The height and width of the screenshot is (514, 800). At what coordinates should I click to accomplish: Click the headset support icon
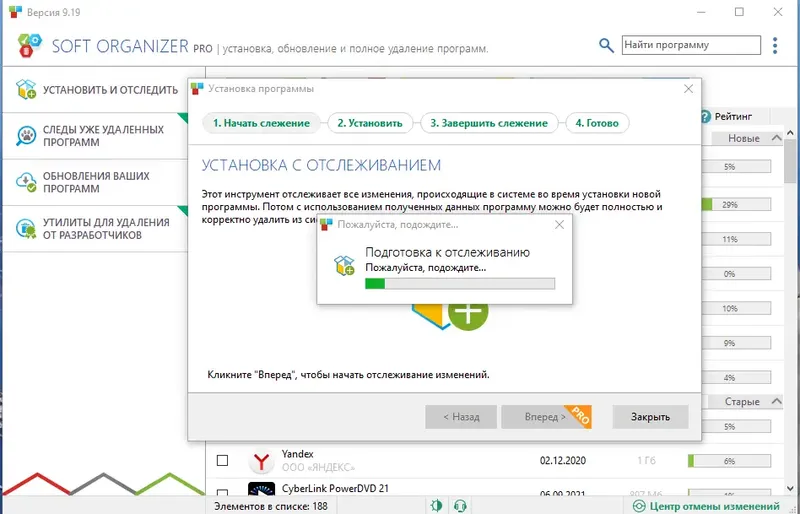coord(460,506)
